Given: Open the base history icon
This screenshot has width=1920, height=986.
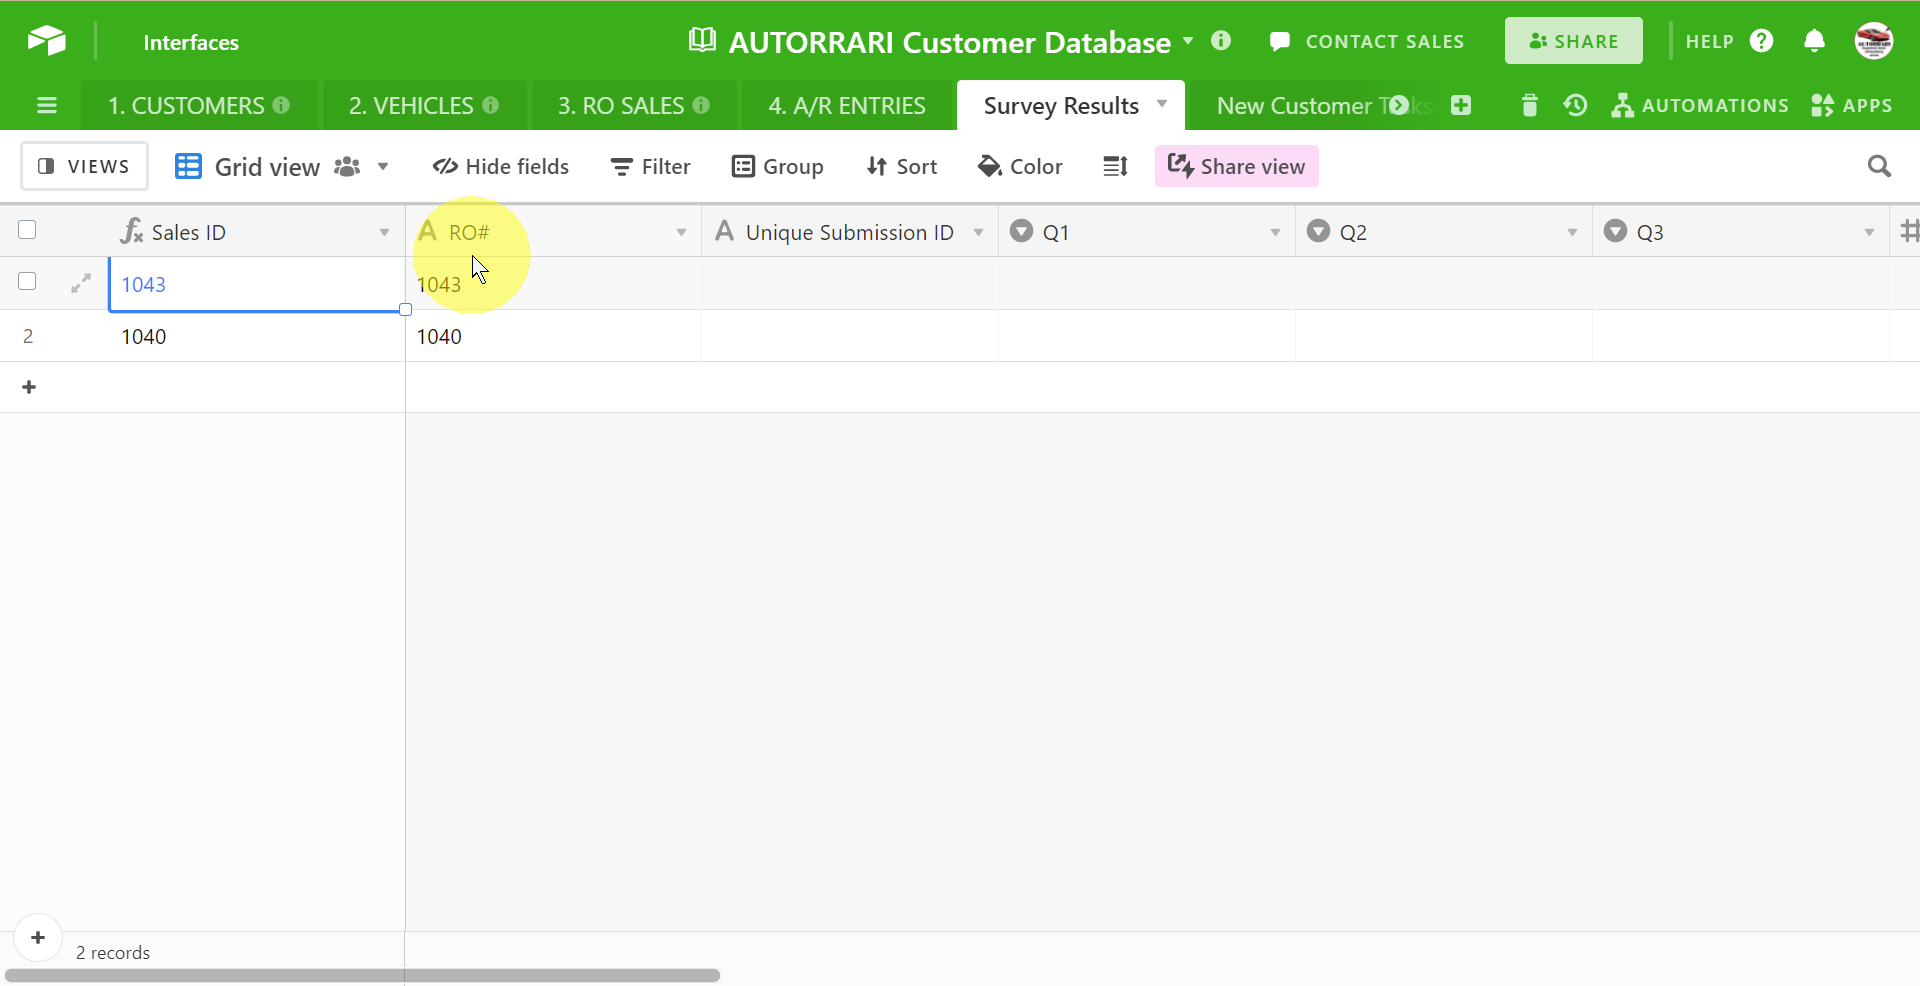Looking at the screenshot, I should coord(1575,105).
